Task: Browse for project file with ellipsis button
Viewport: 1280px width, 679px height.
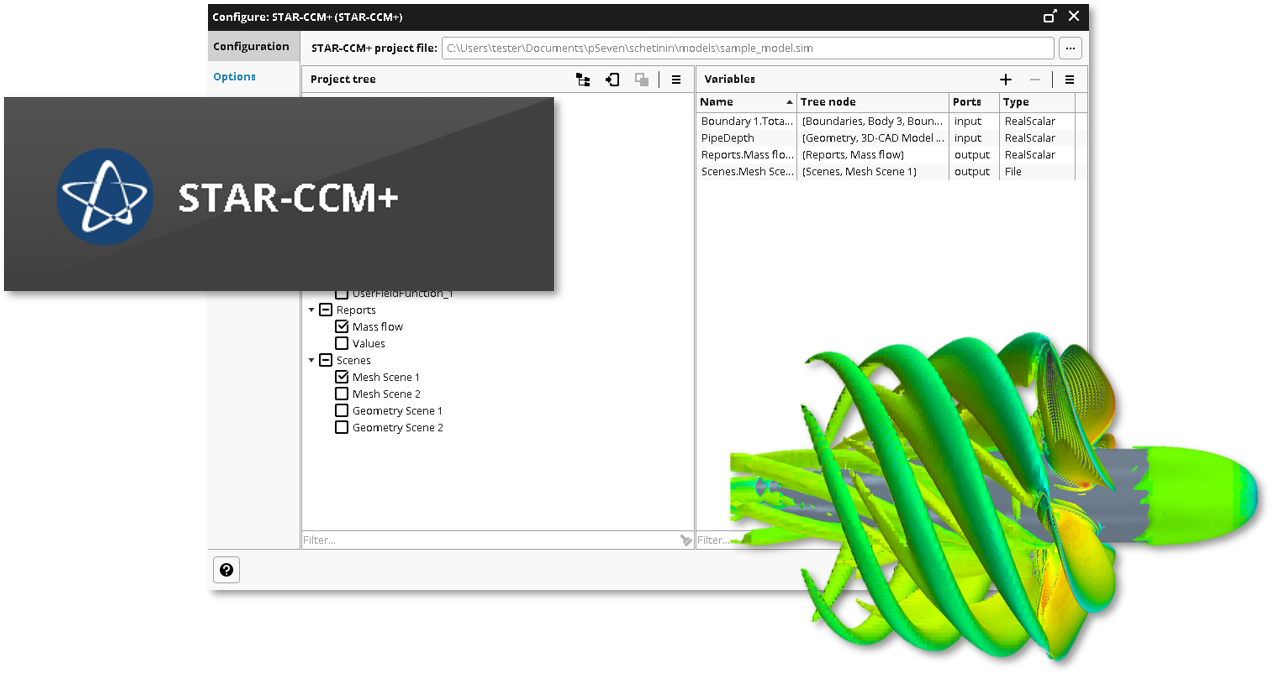Action: pyautogui.click(x=1070, y=48)
